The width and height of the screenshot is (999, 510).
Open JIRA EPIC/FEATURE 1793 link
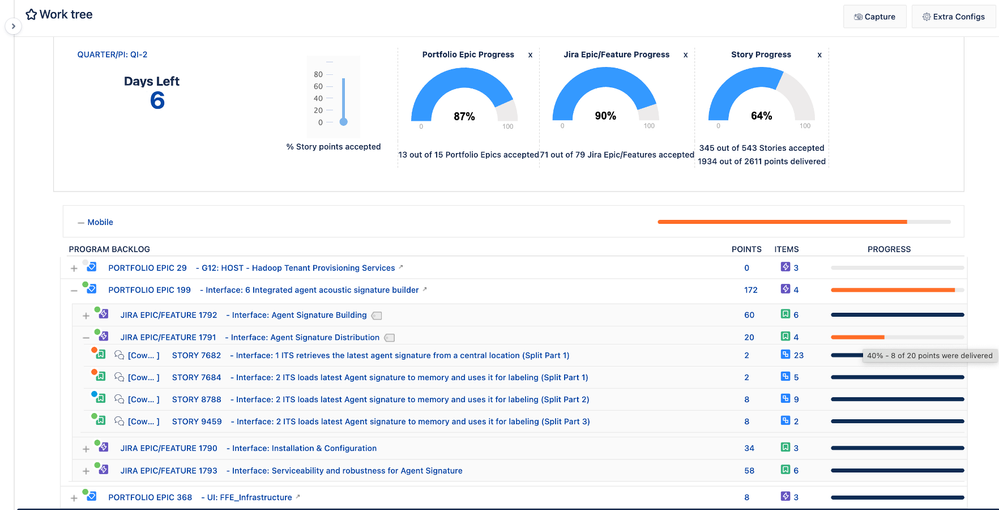169,470
